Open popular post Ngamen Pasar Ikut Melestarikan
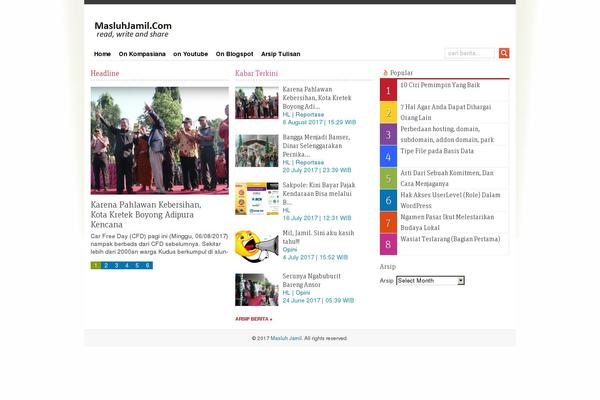This screenshot has height=400, width=600. [447, 222]
